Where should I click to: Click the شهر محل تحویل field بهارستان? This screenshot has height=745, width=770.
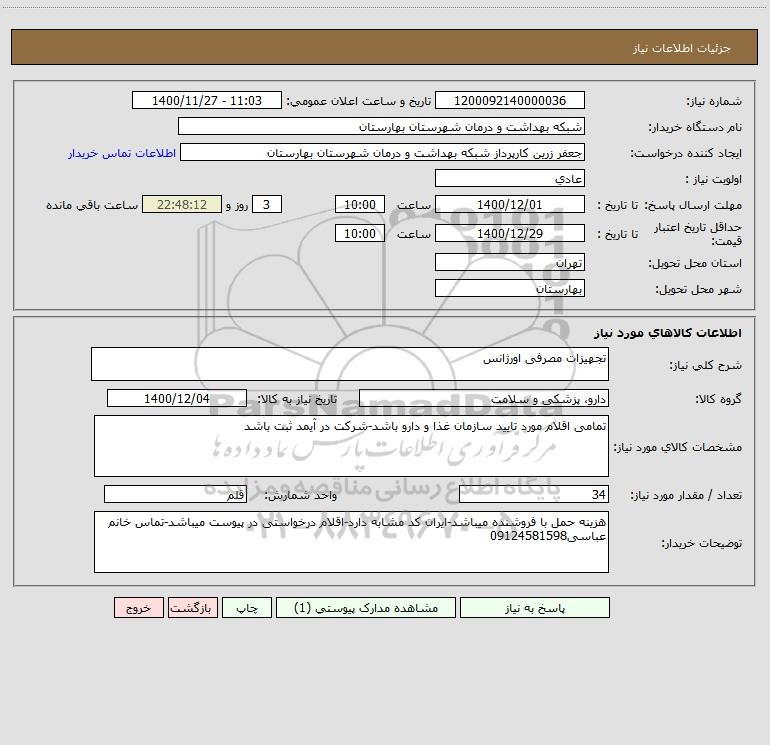click(510, 289)
